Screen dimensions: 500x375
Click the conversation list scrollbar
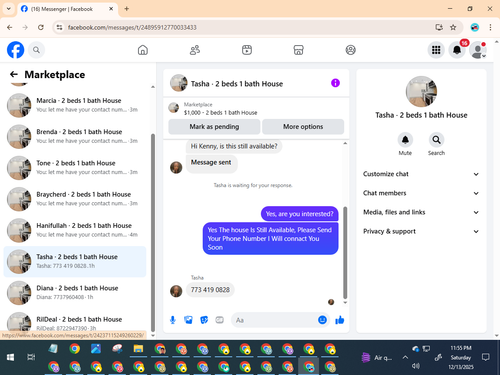153,233
